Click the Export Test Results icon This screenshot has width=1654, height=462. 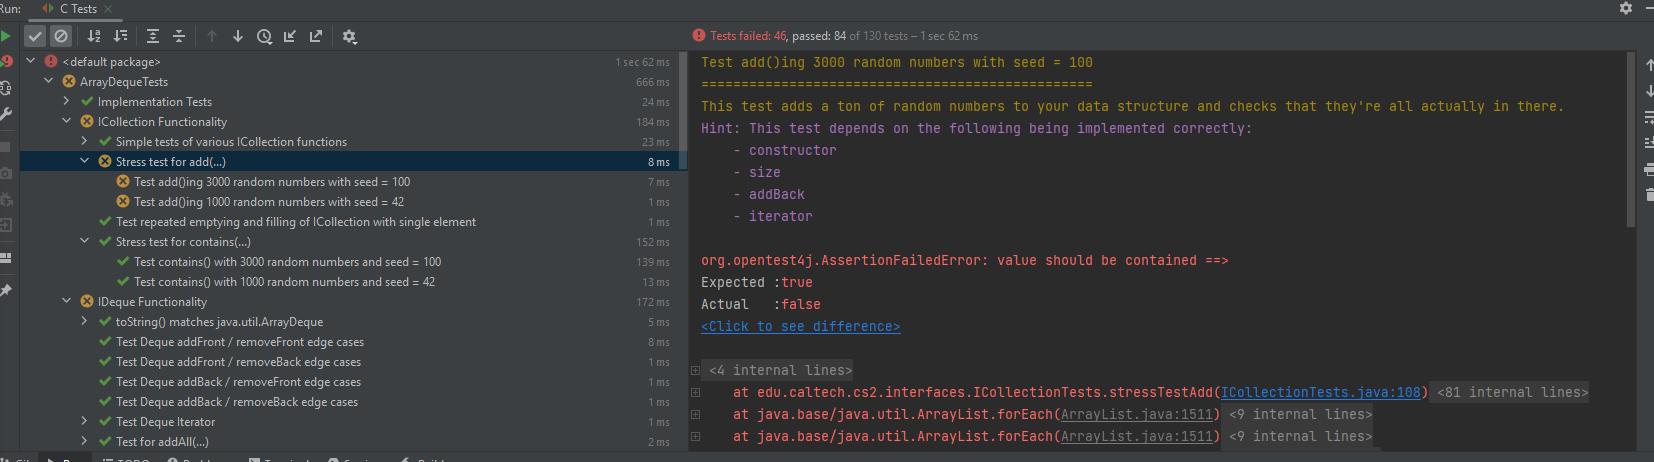(x=316, y=36)
